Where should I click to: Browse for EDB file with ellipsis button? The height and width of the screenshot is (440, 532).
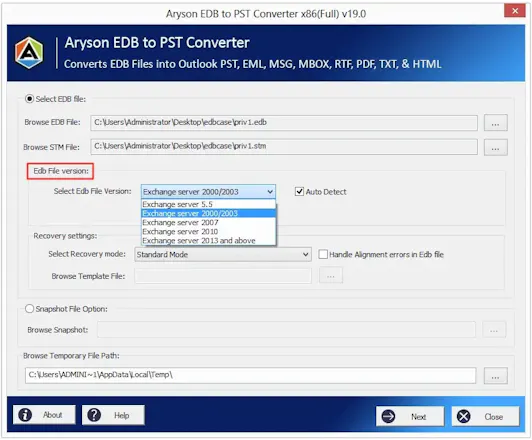[x=495, y=123]
